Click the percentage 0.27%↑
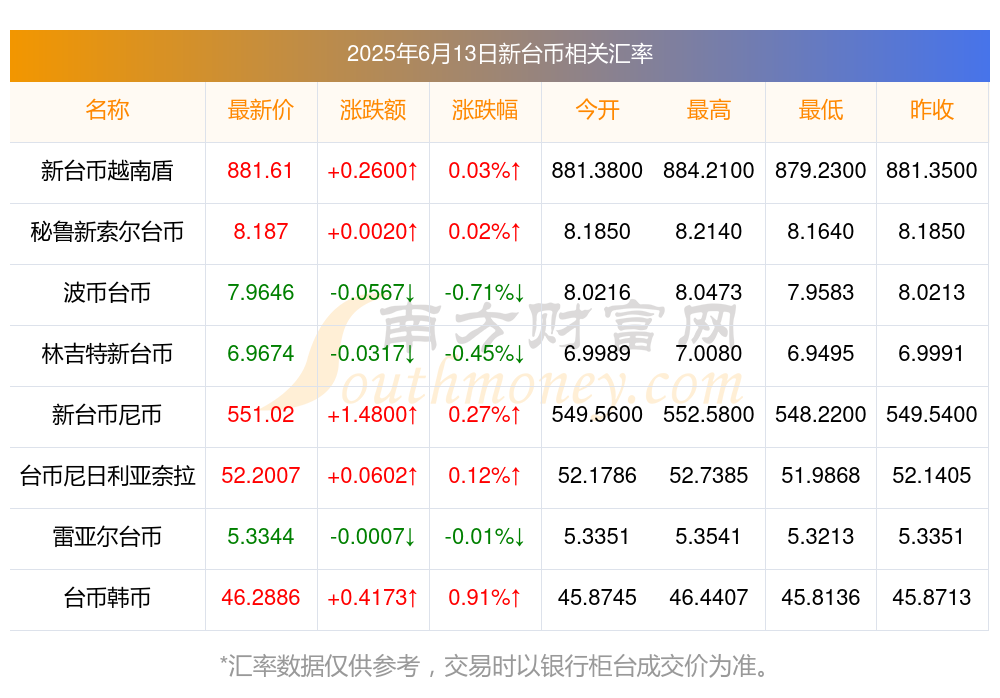 (485, 415)
